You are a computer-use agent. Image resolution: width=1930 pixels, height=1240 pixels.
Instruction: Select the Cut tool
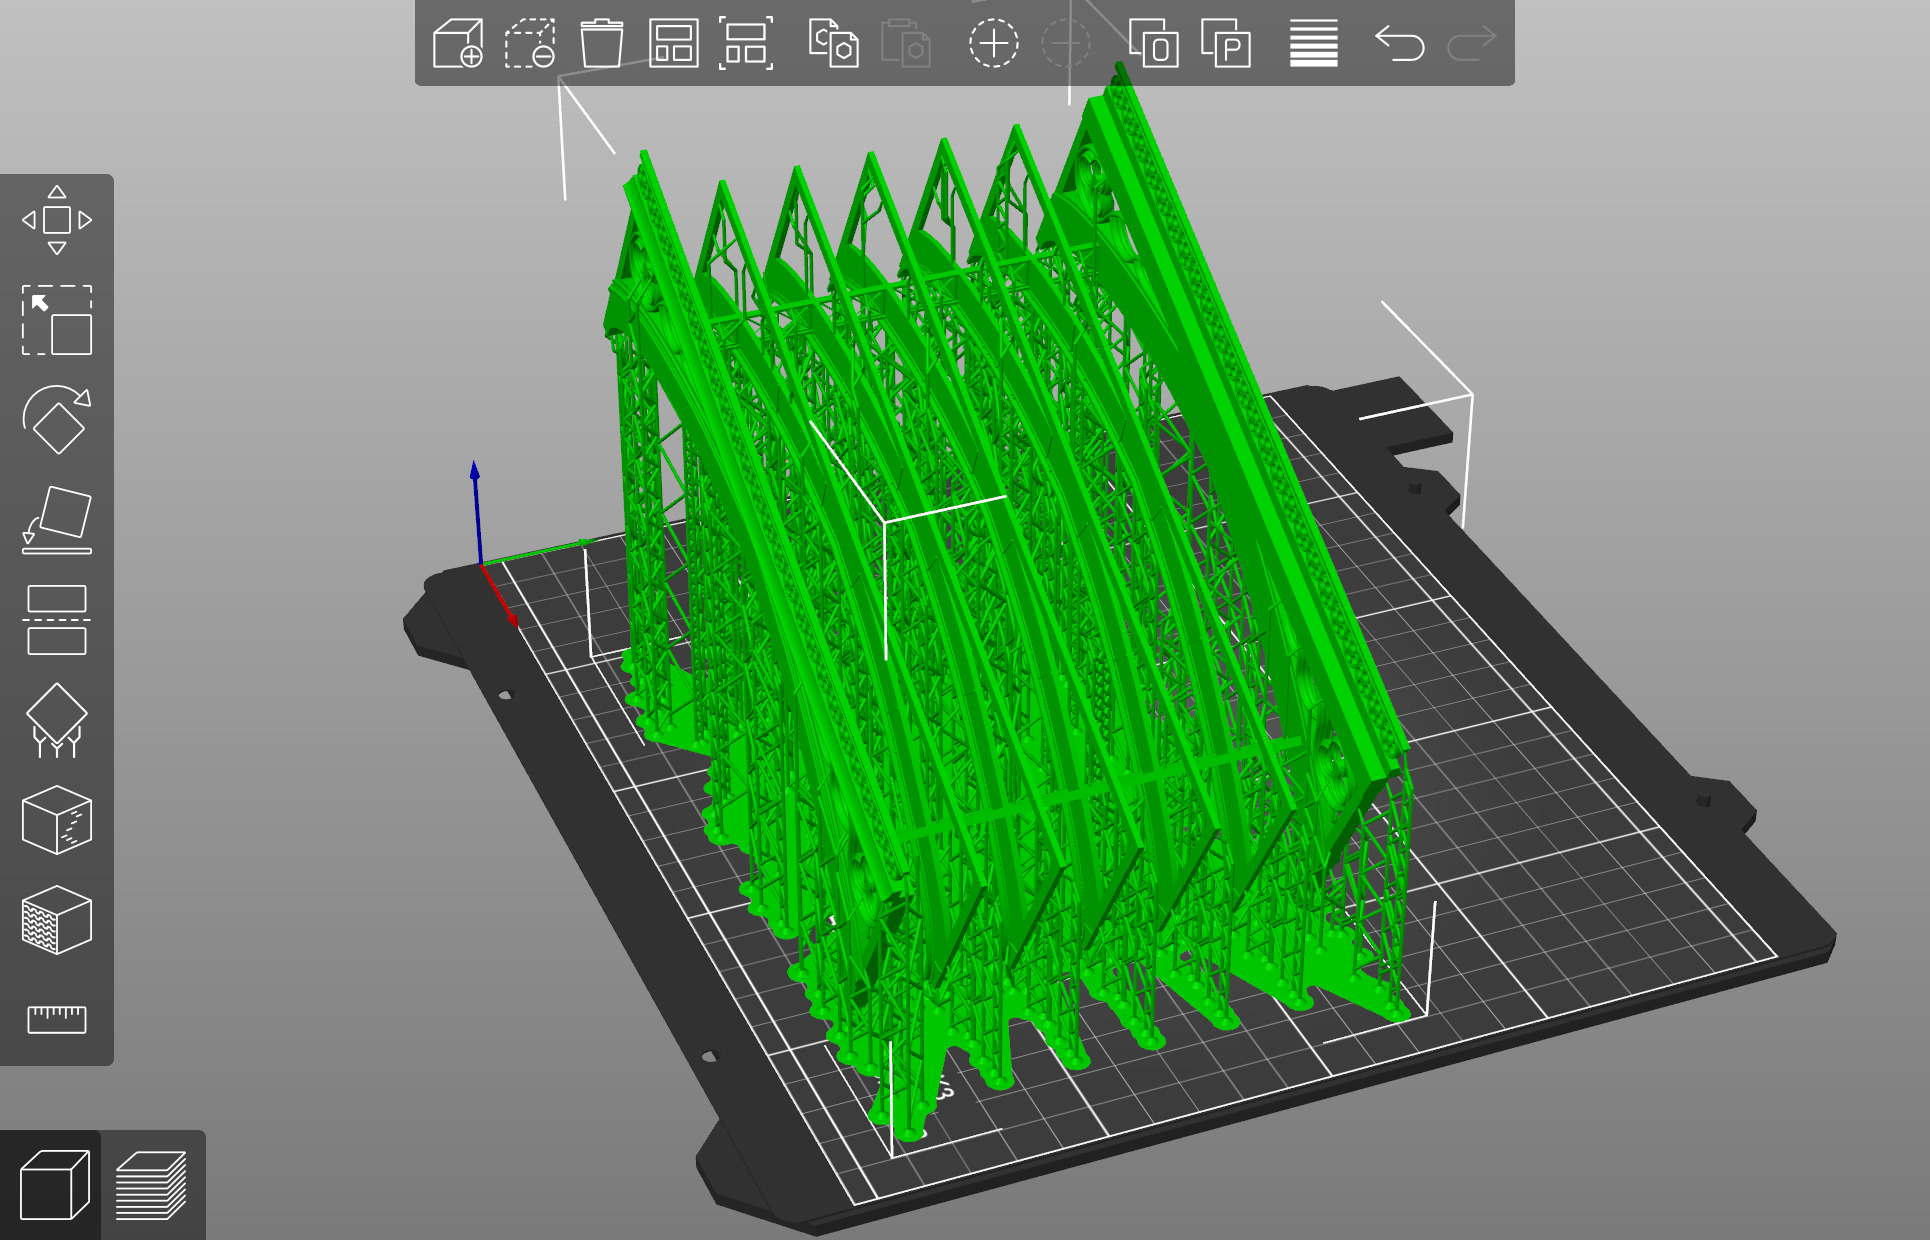[57, 620]
